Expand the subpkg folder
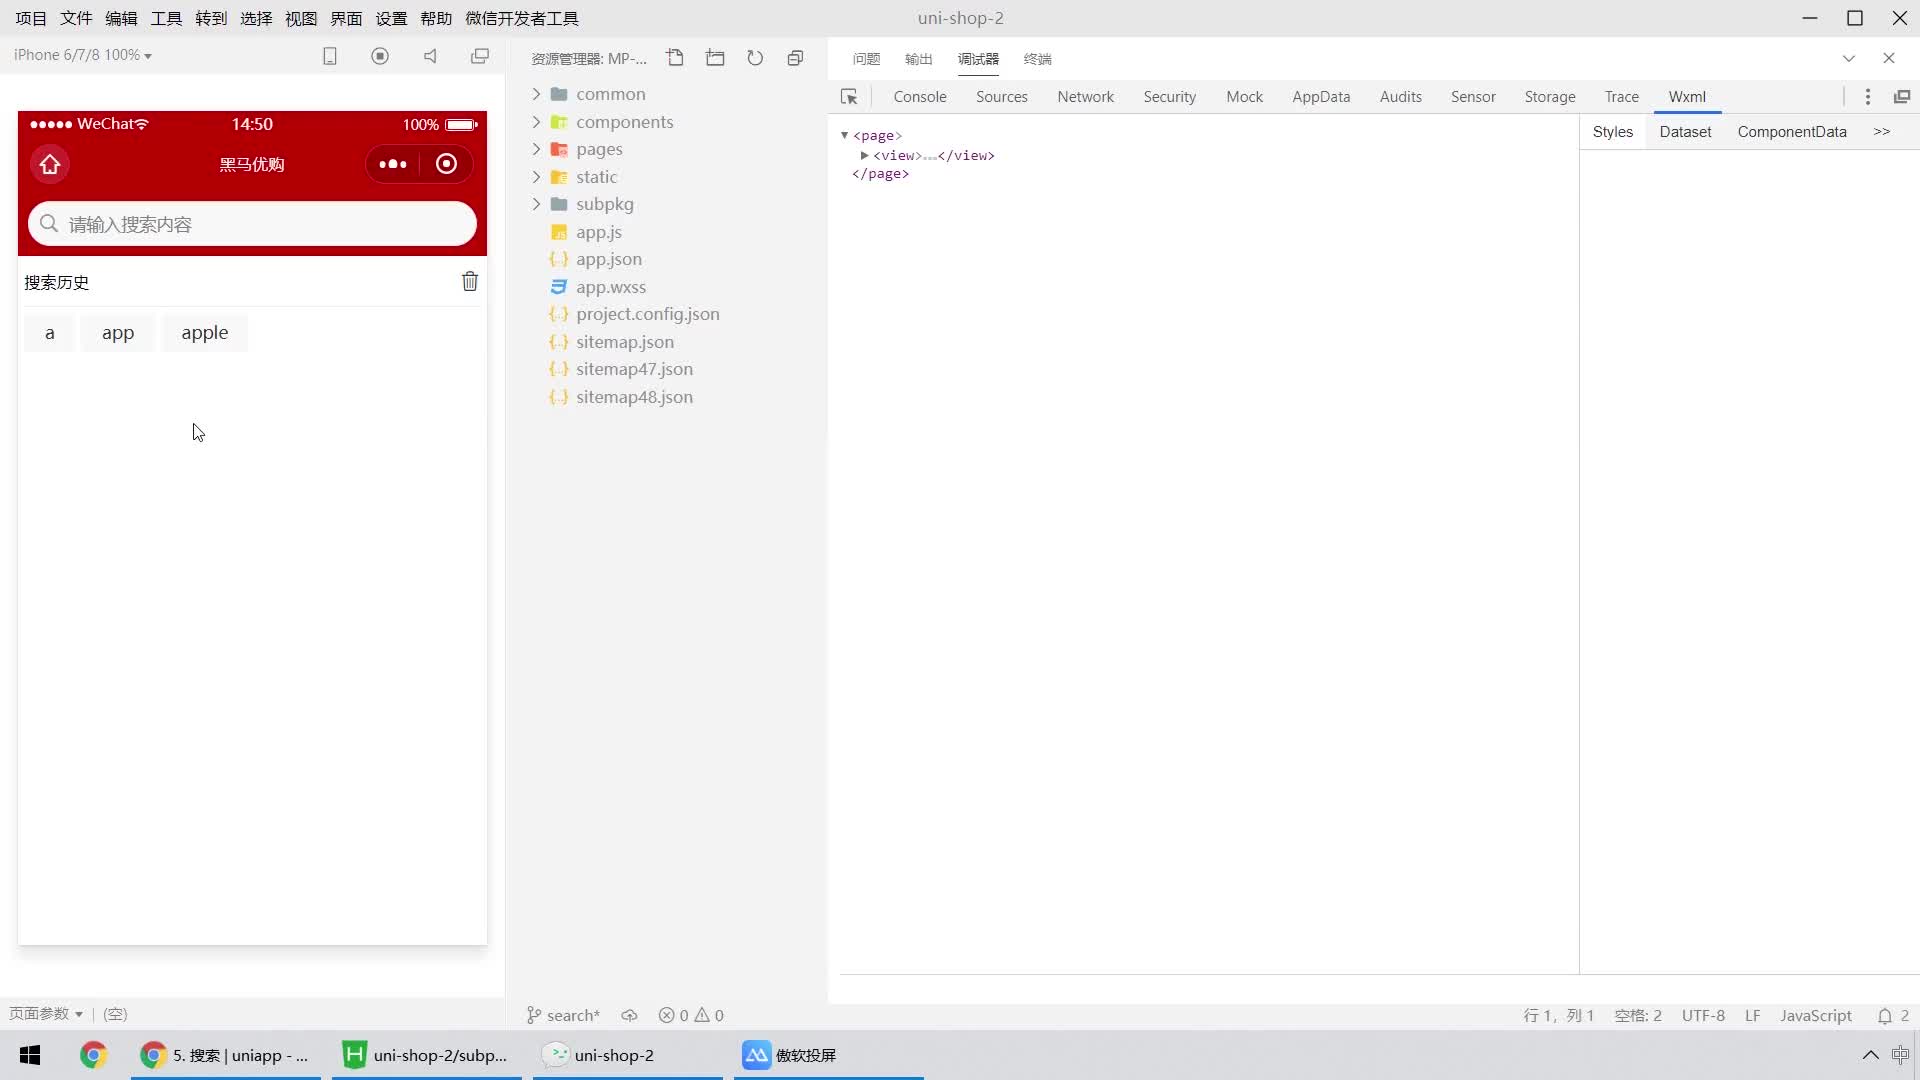Screen dimensions: 1920x1080 (536, 204)
